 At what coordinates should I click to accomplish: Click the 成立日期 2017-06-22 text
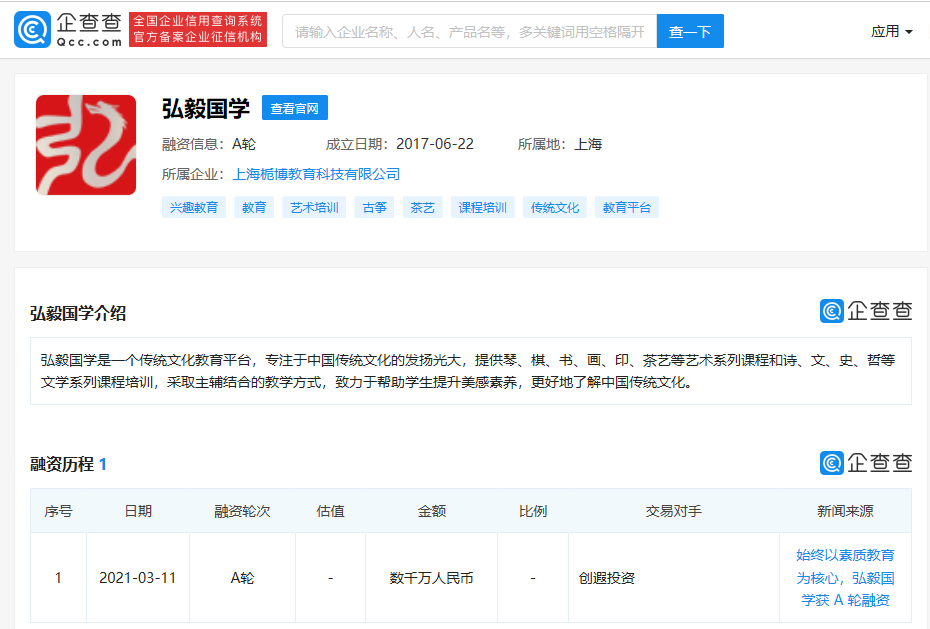(400, 144)
